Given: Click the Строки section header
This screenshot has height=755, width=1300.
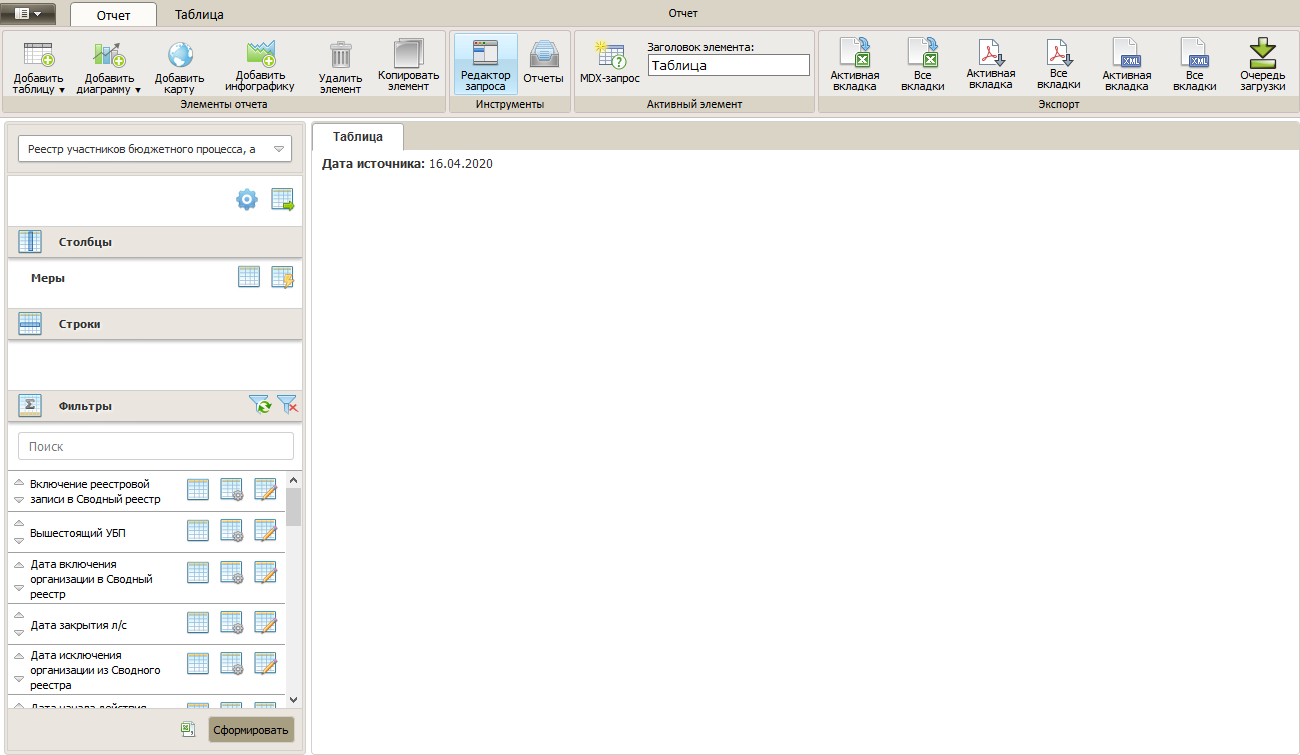Looking at the screenshot, I should tap(155, 324).
